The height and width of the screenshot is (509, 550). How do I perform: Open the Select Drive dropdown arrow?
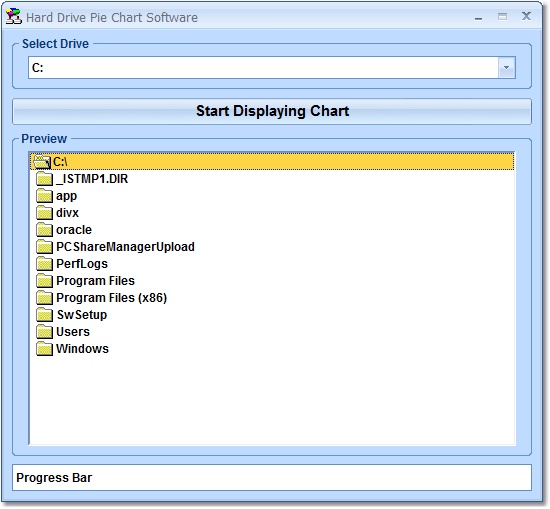point(506,67)
